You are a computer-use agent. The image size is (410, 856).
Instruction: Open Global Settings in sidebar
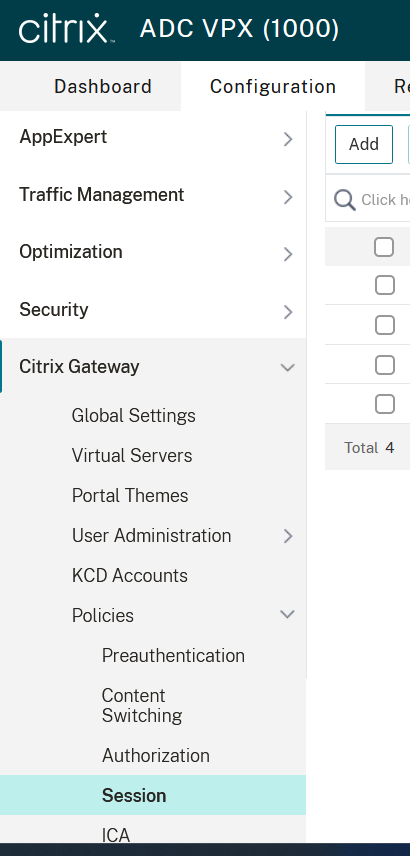click(134, 416)
